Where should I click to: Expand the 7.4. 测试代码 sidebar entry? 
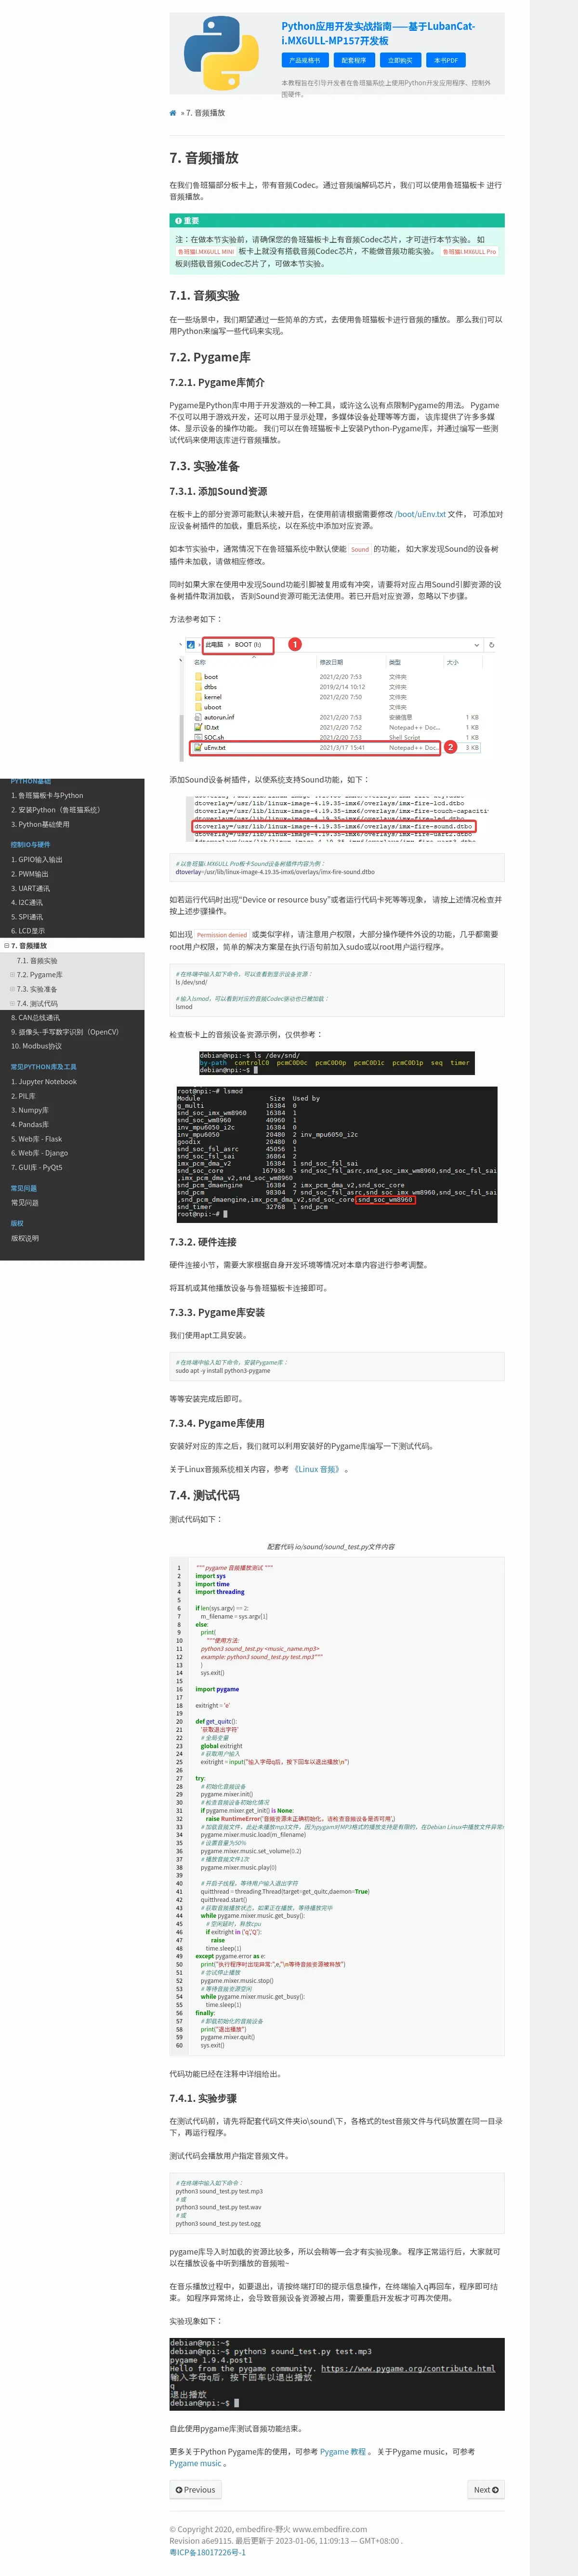coord(12,1003)
